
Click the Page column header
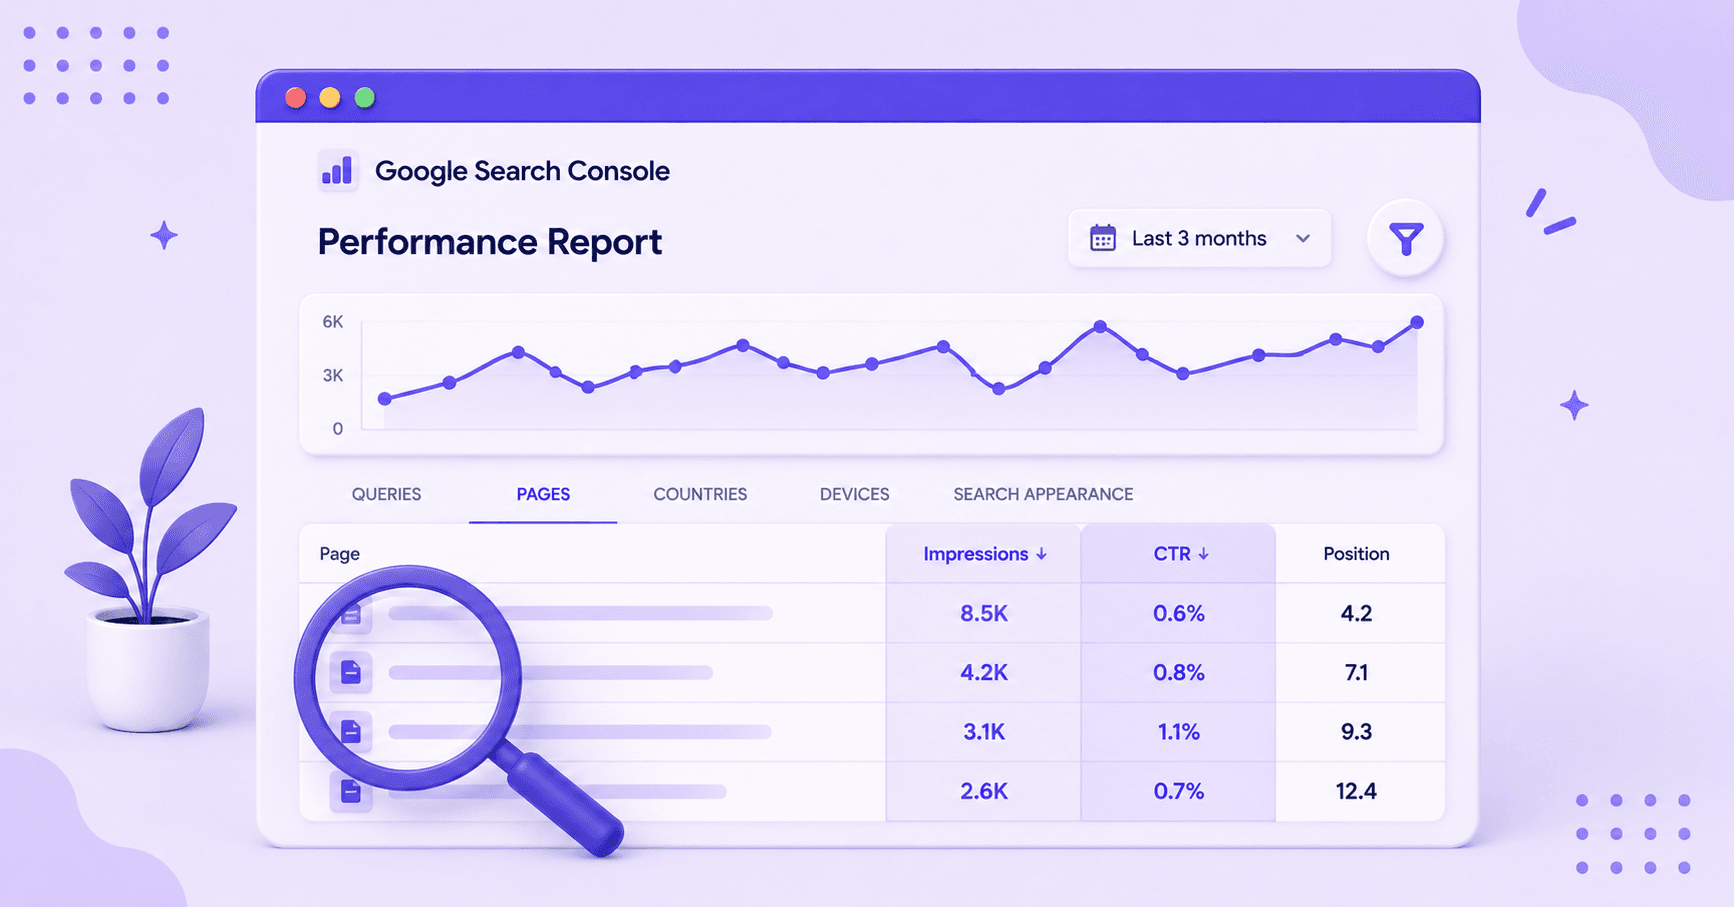(339, 554)
